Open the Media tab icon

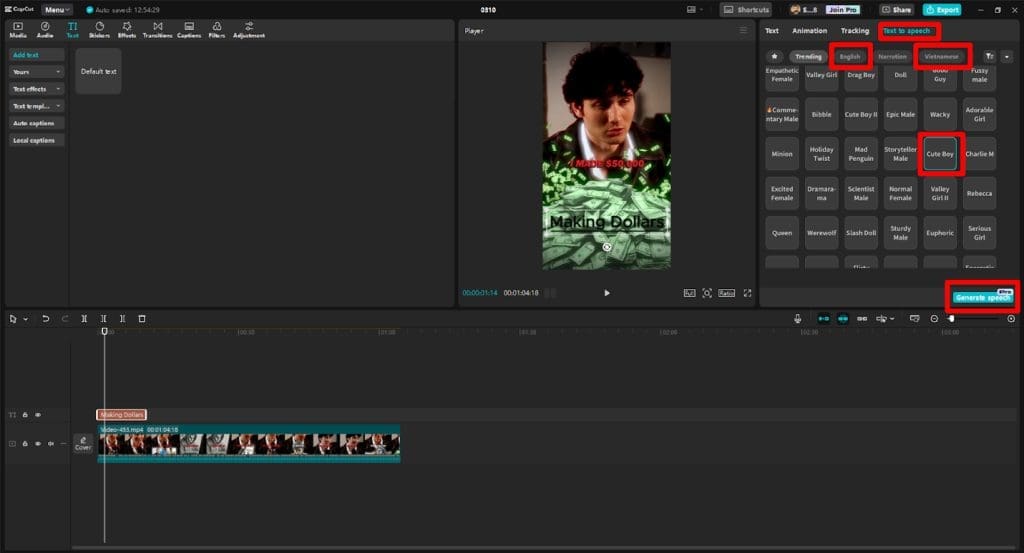tap(18, 30)
